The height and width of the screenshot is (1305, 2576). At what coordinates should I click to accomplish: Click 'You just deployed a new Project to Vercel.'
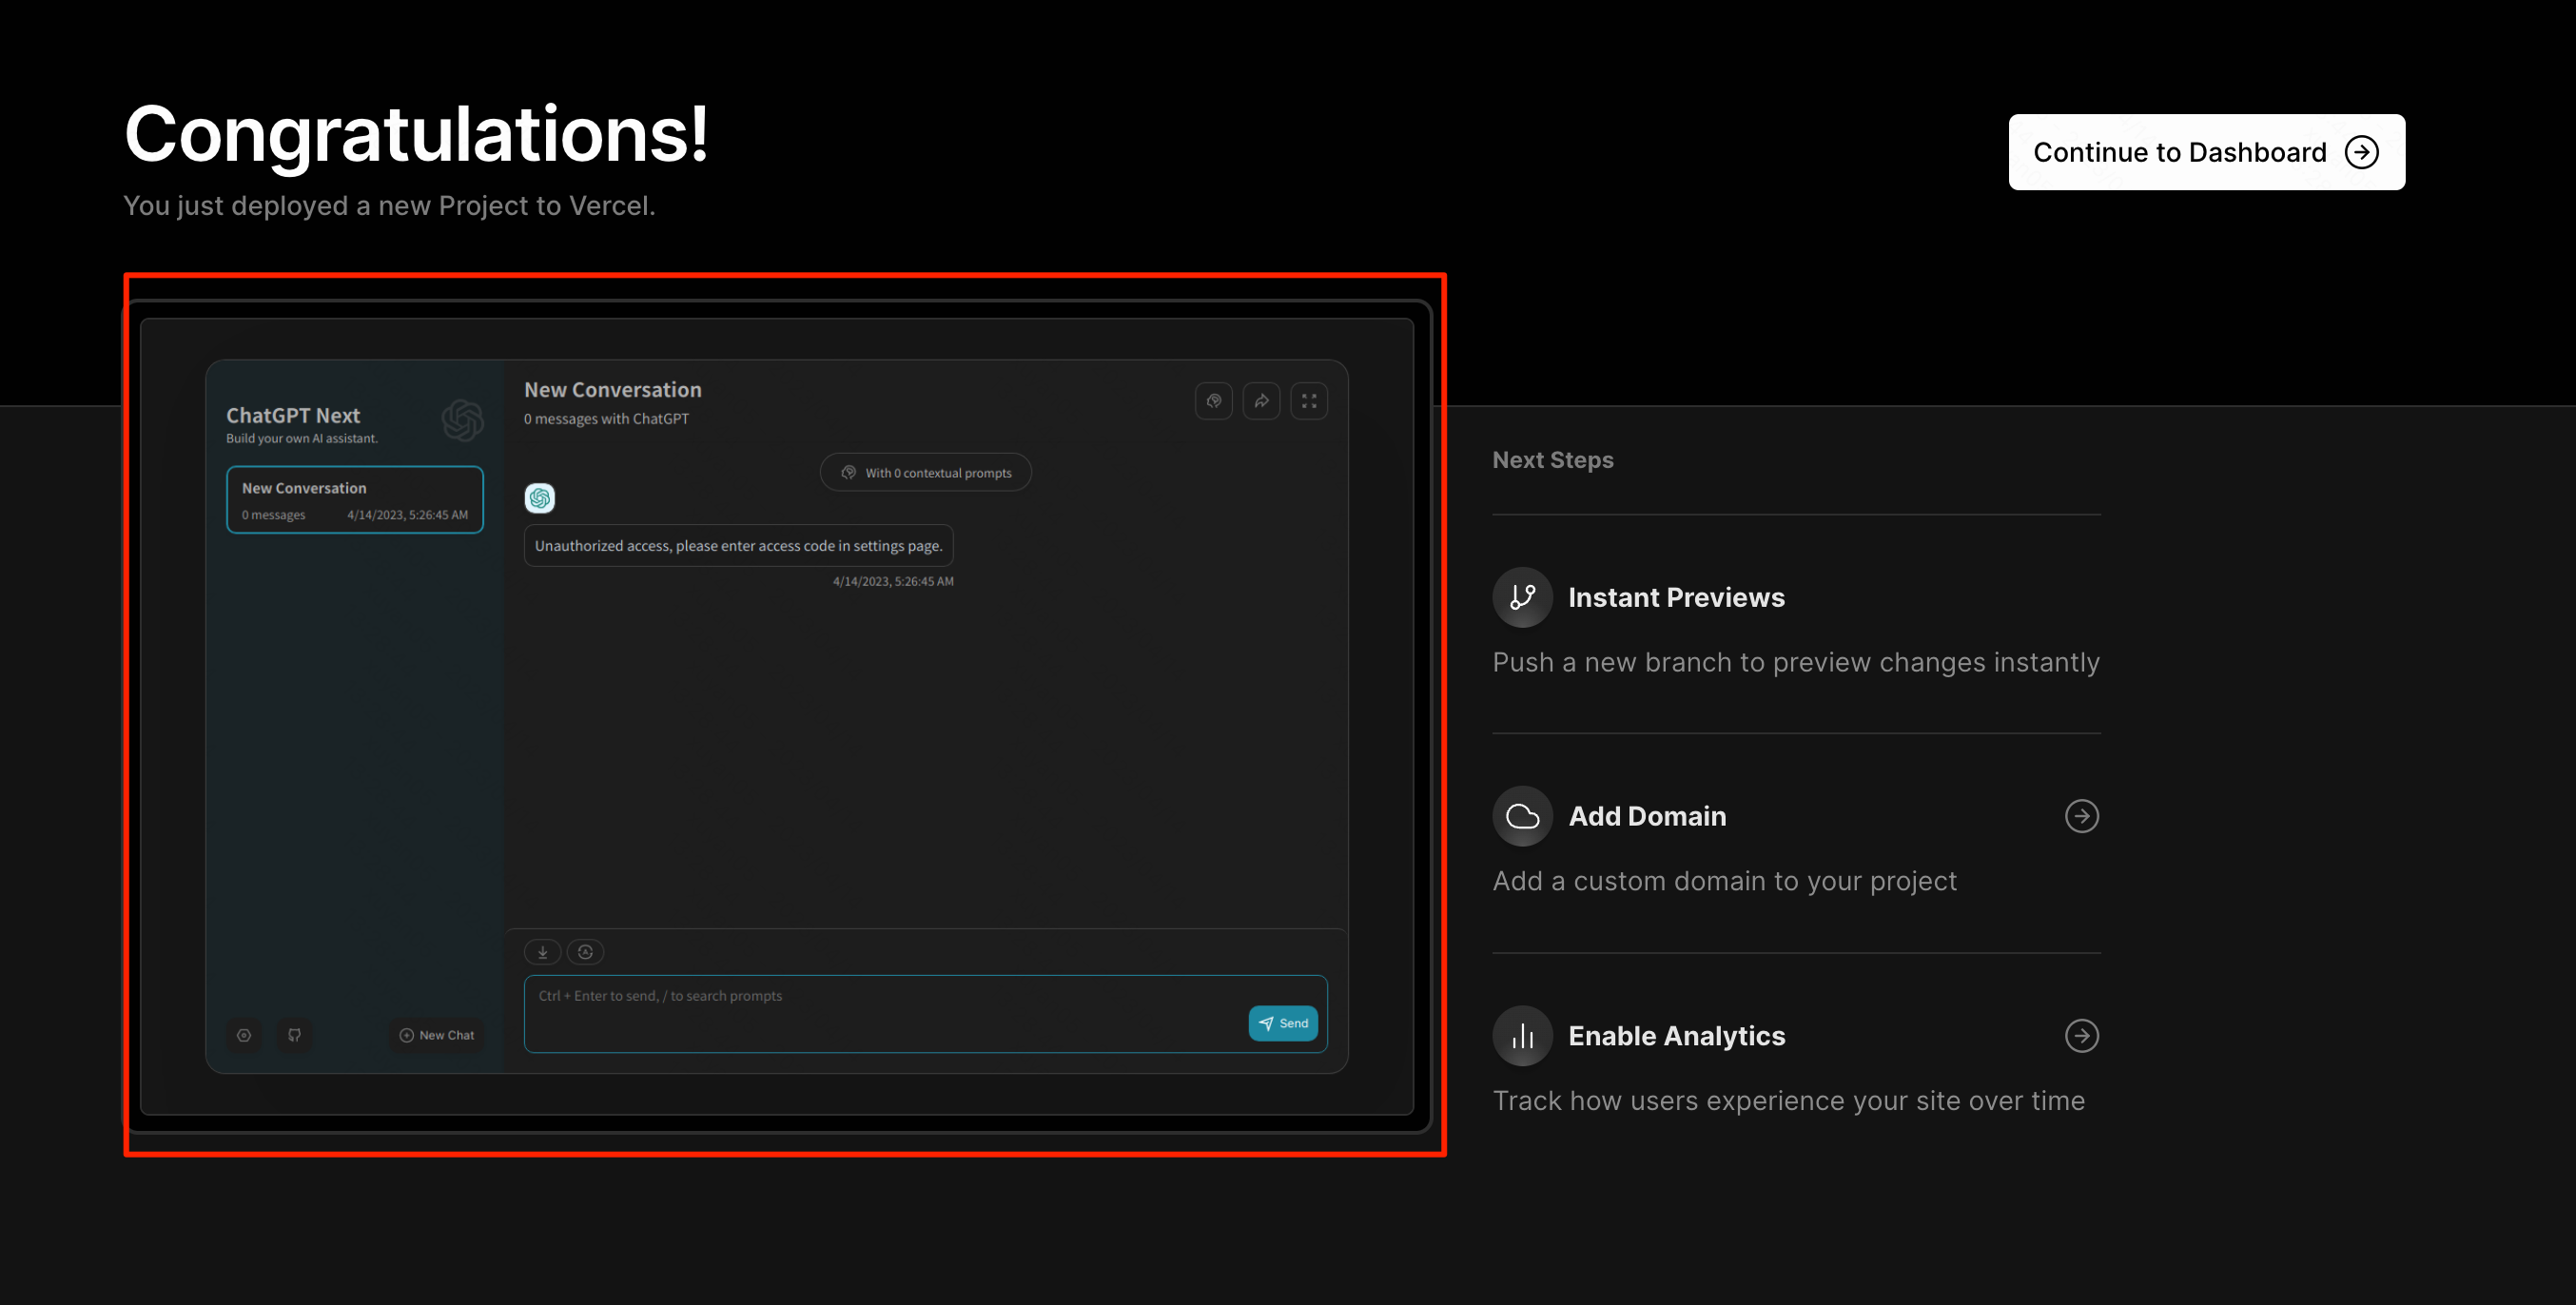click(389, 205)
